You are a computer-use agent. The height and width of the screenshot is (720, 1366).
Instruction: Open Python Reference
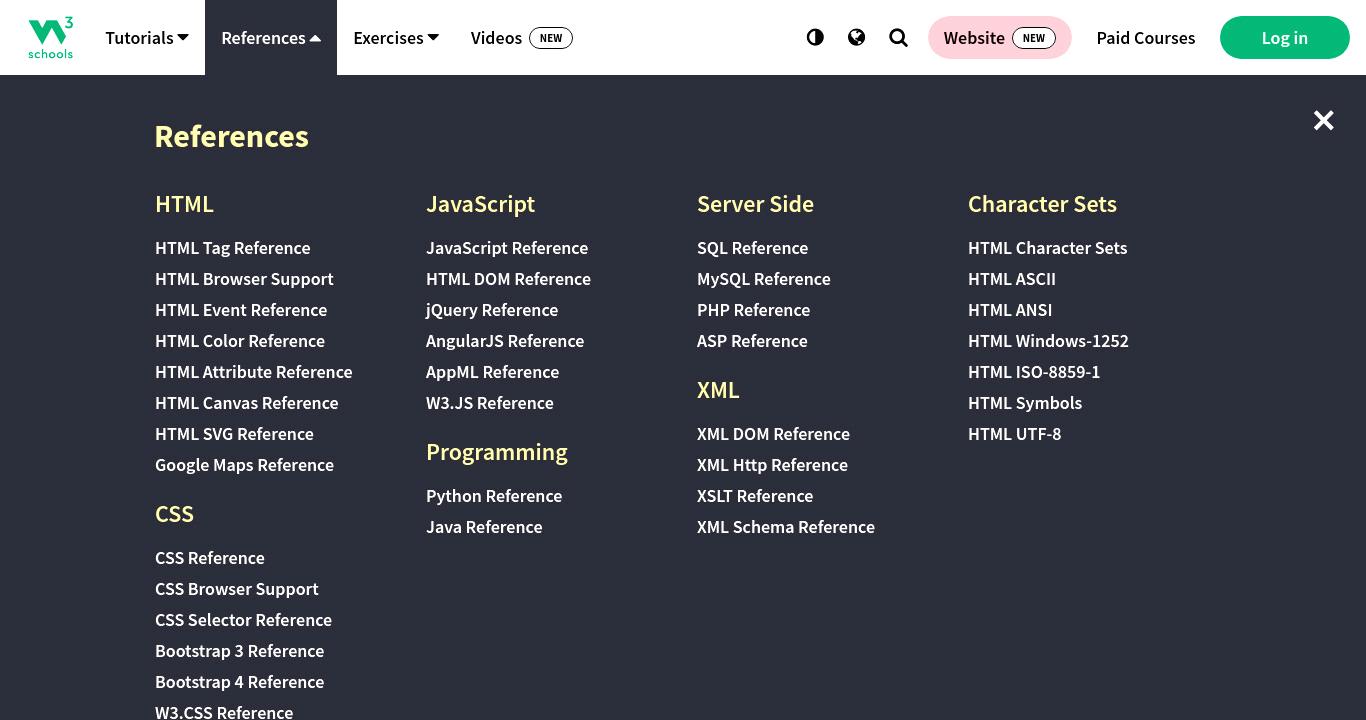(494, 496)
